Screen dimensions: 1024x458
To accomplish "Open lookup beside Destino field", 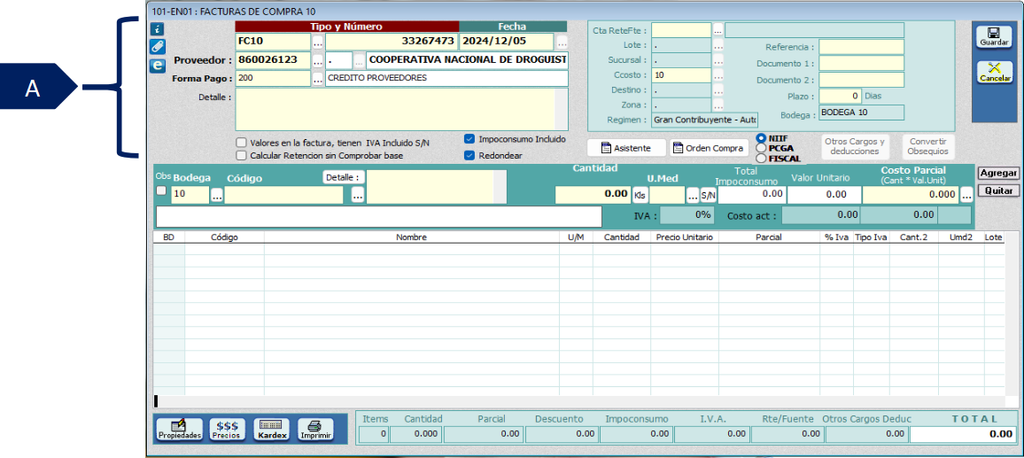I will click(x=718, y=90).
